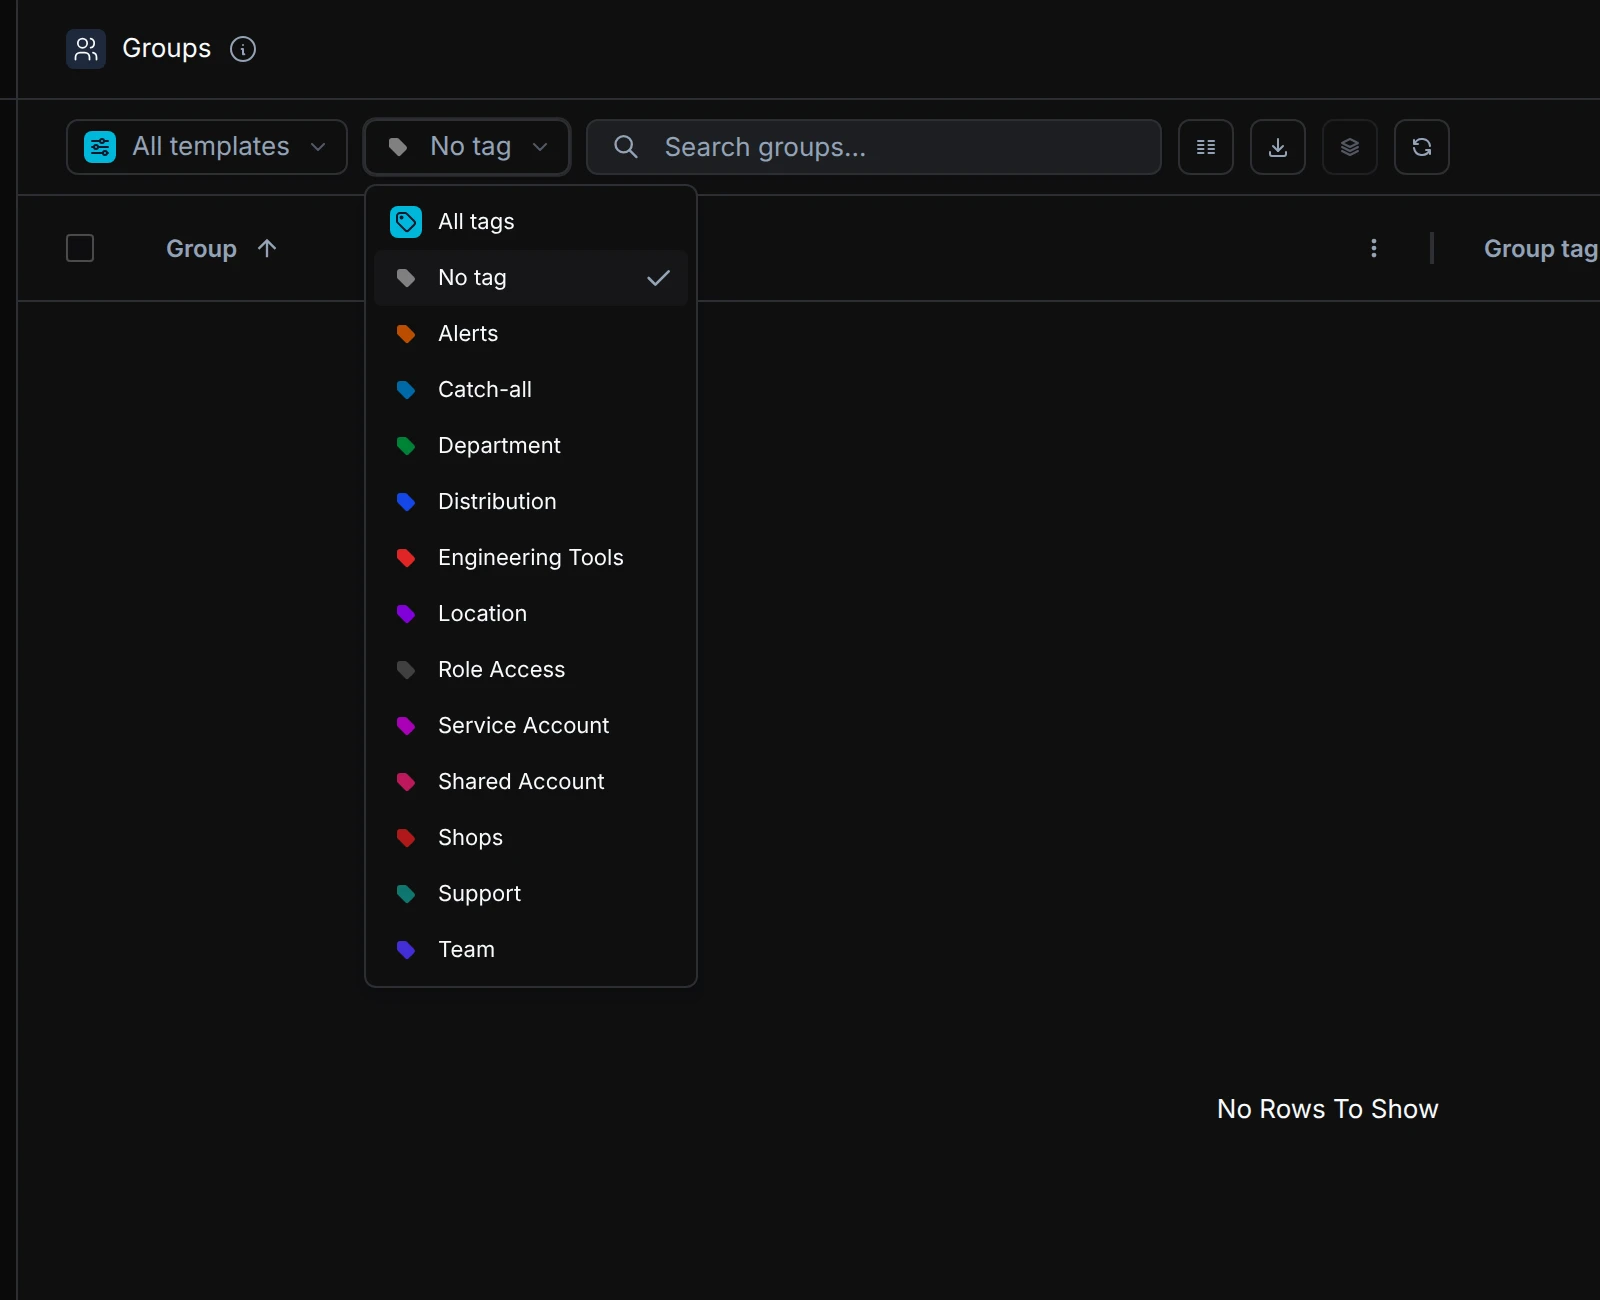Viewport: 1600px width, 1300px height.
Task: Click the Group tag column header
Action: tap(1541, 249)
